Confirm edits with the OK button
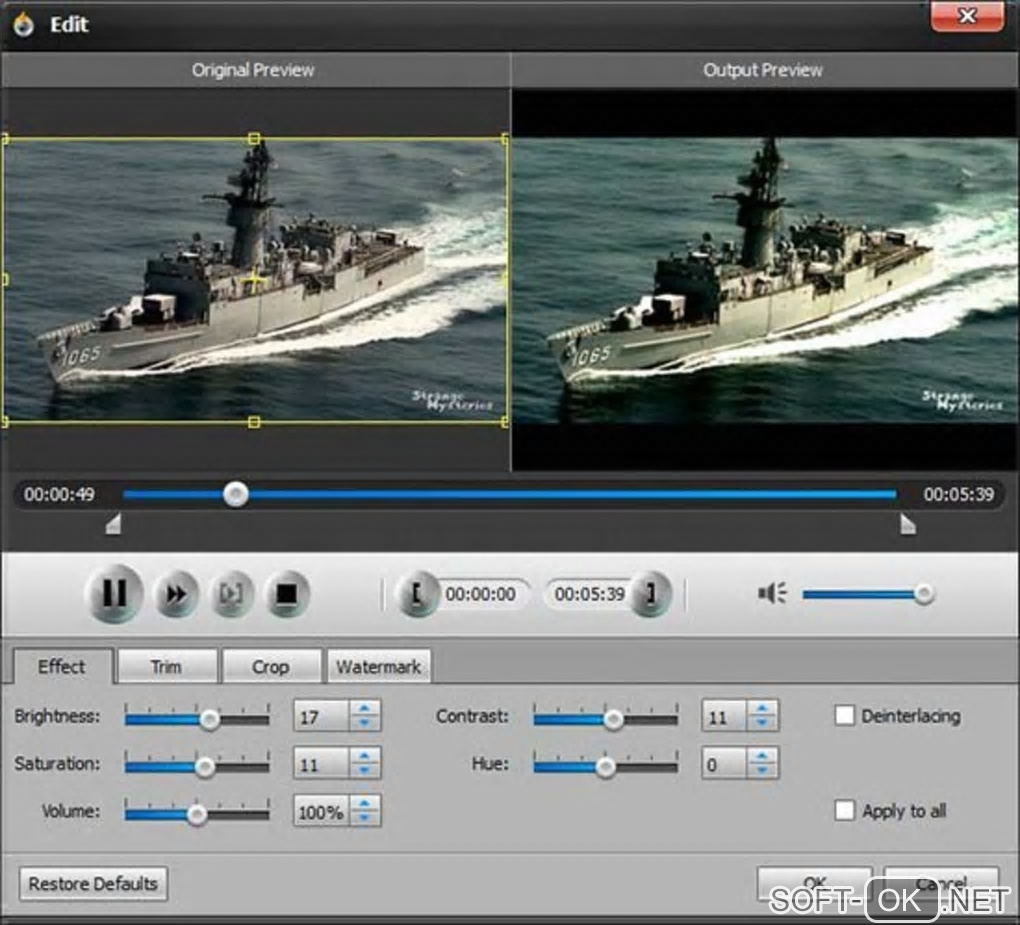Viewport: 1020px width, 925px height. pyautogui.click(x=814, y=883)
